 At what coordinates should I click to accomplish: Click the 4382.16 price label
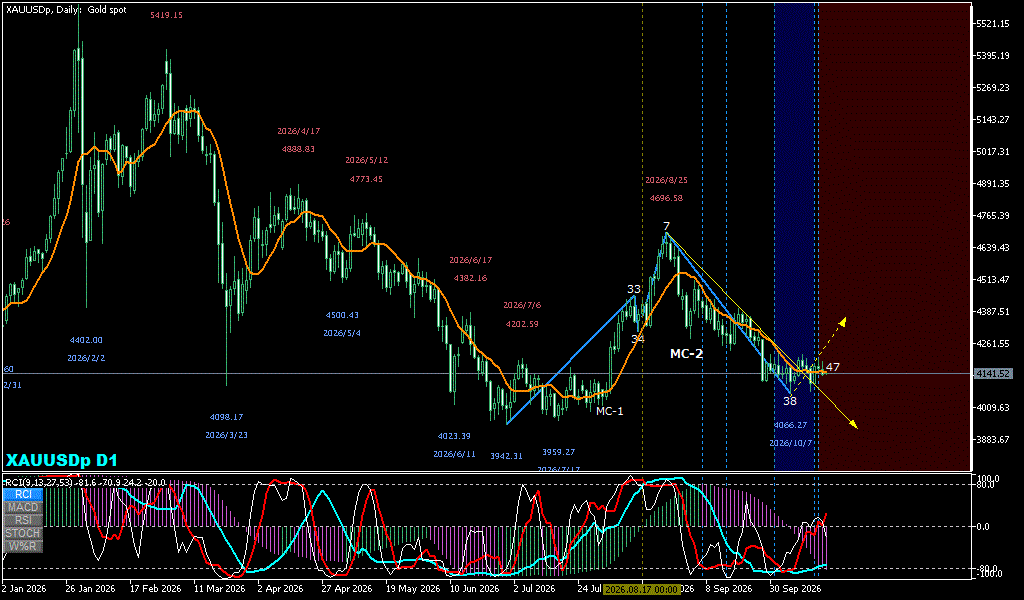coord(470,278)
